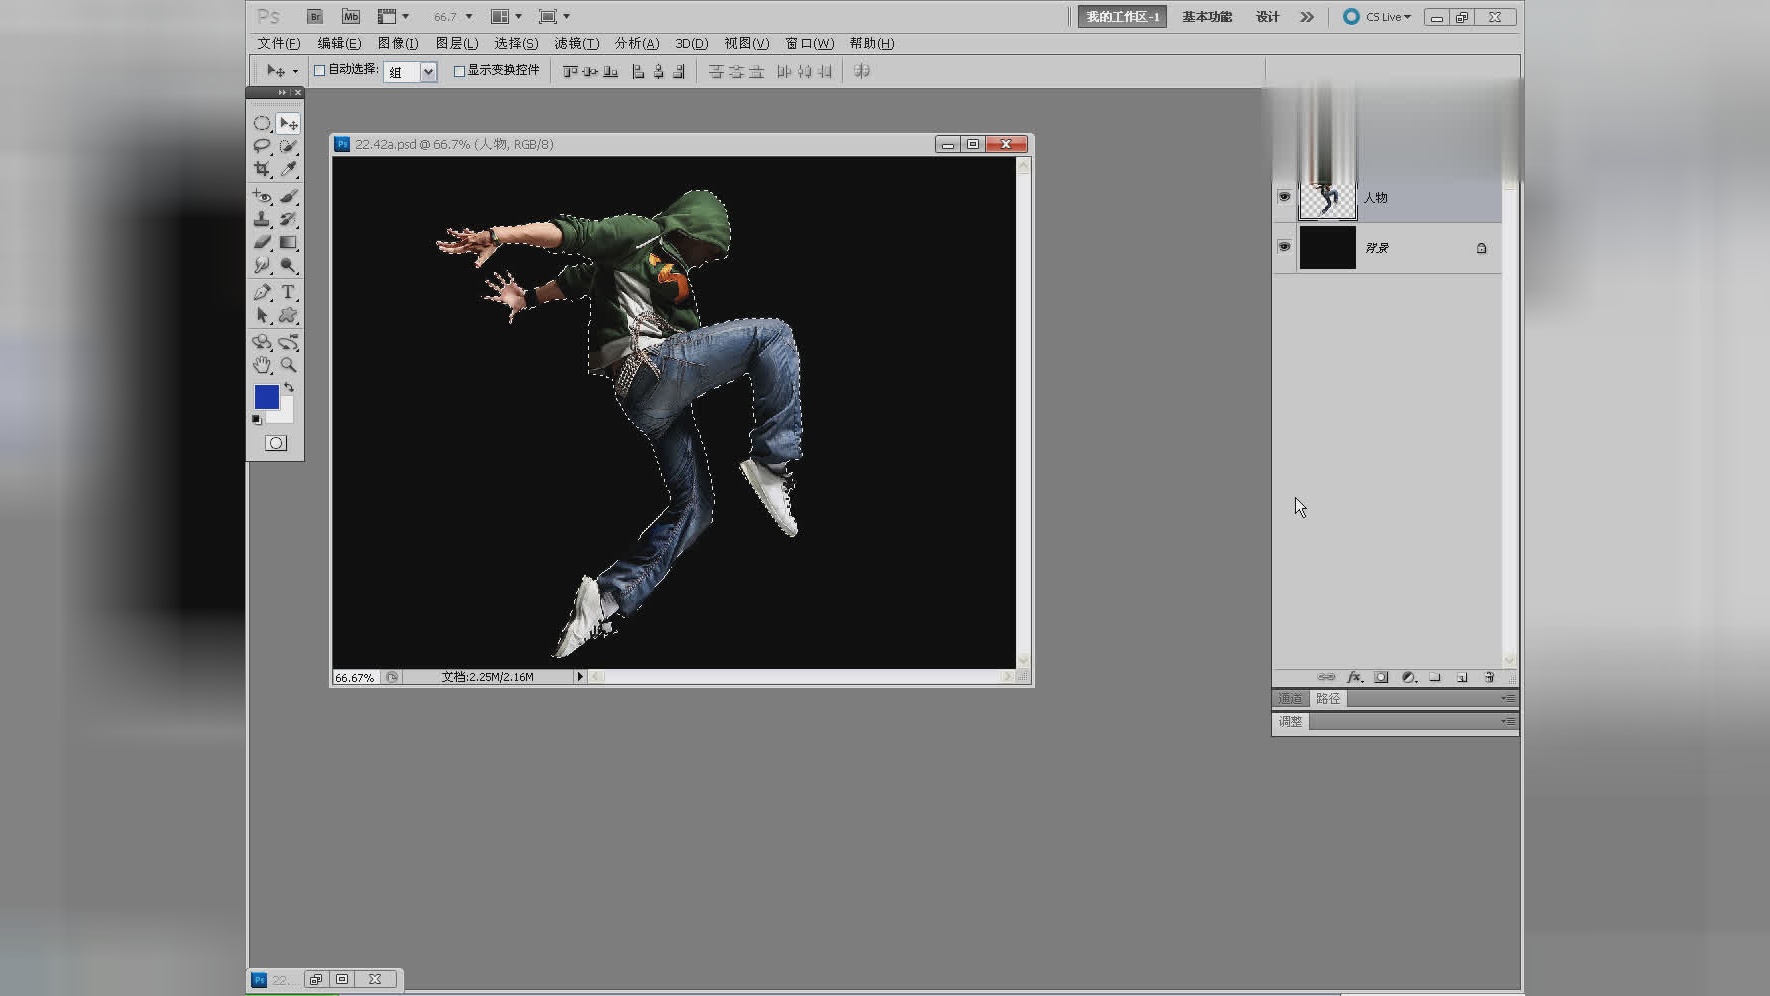Select the Custom Shape tool

(288, 315)
